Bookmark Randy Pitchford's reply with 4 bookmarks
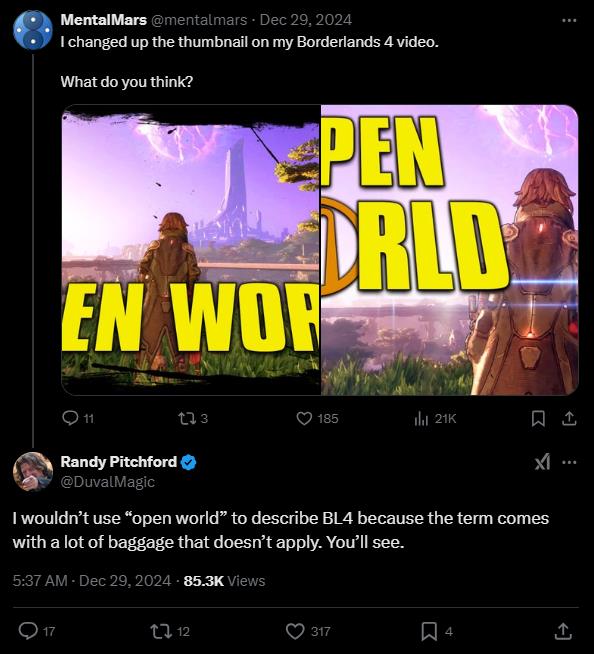Viewport: 594px width, 654px height. click(x=436, y=631)
